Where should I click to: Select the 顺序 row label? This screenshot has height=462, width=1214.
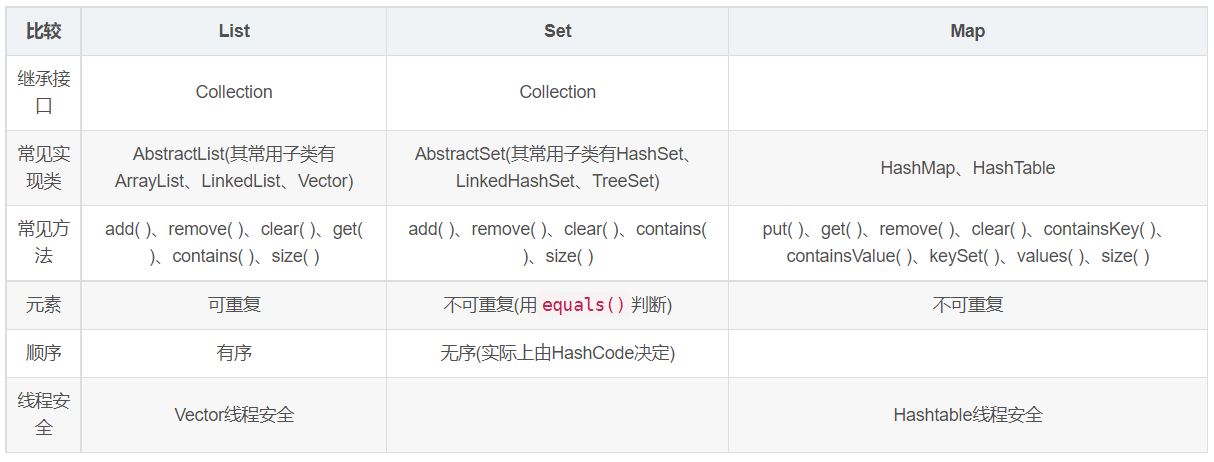tap(44, 353)
